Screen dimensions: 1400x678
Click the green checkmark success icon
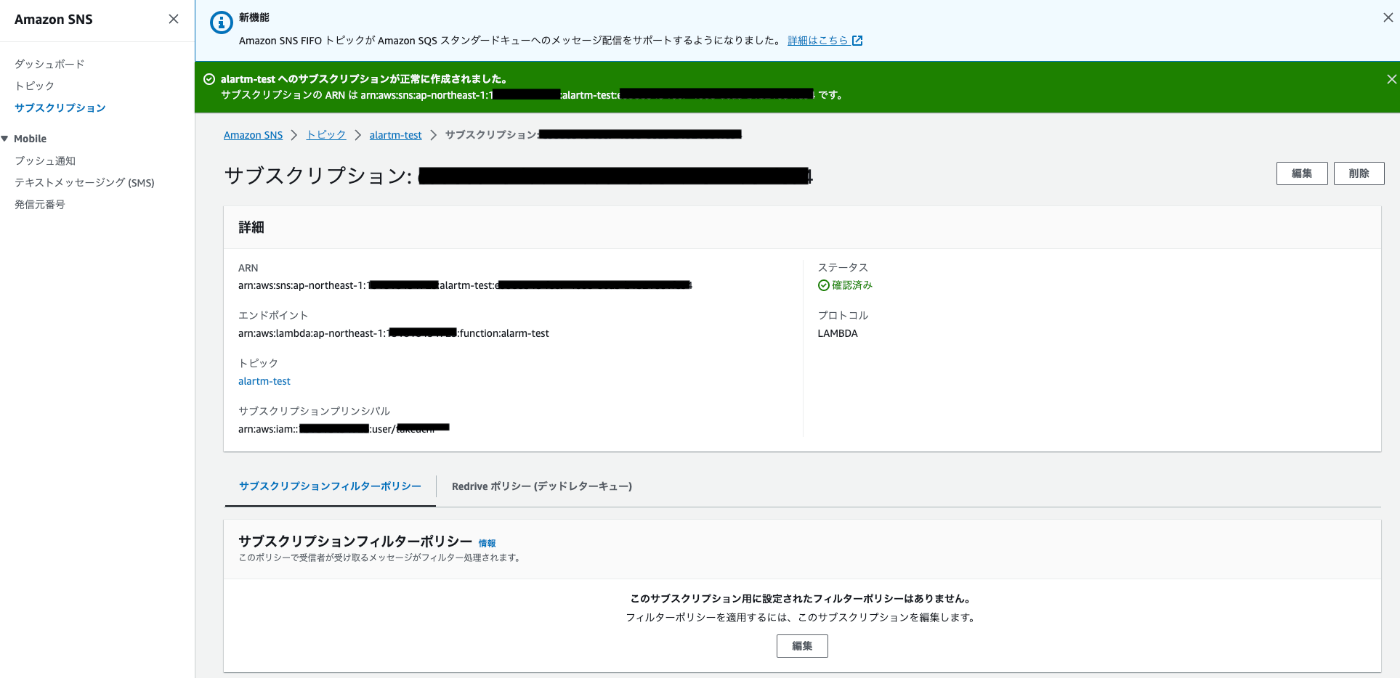pyautogui.click(x=209, y=79)
